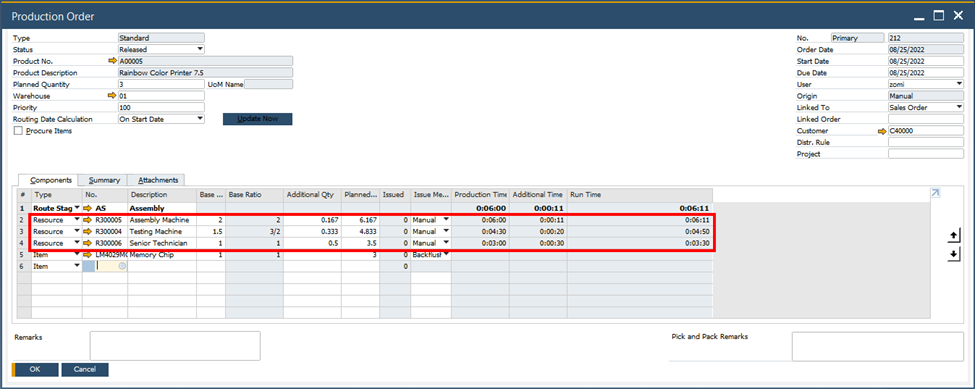The width and height of the screenshot is (975, 389).
Task: Open link arrow for route stage AS
Action: pyautogui.click(x=88, y=208)
